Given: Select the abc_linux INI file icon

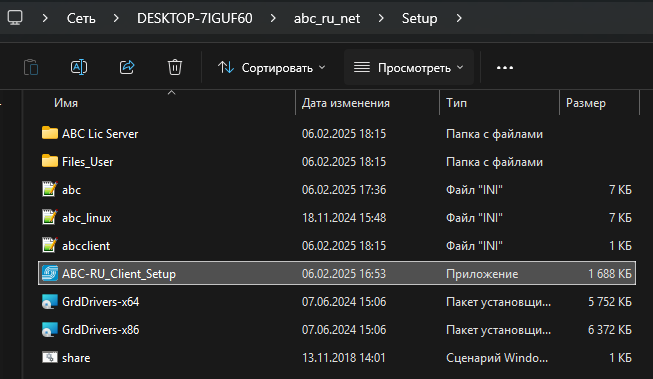Looking at the screenshot, I should coord(50,217).
